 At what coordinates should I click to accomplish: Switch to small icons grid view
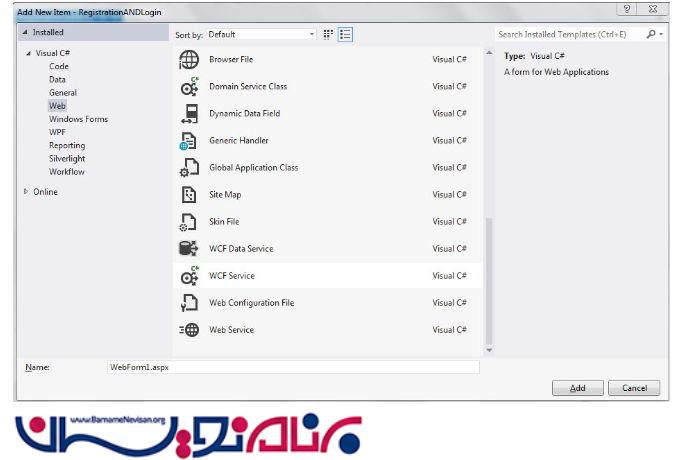pyautogui.click(x=328, y=34)
